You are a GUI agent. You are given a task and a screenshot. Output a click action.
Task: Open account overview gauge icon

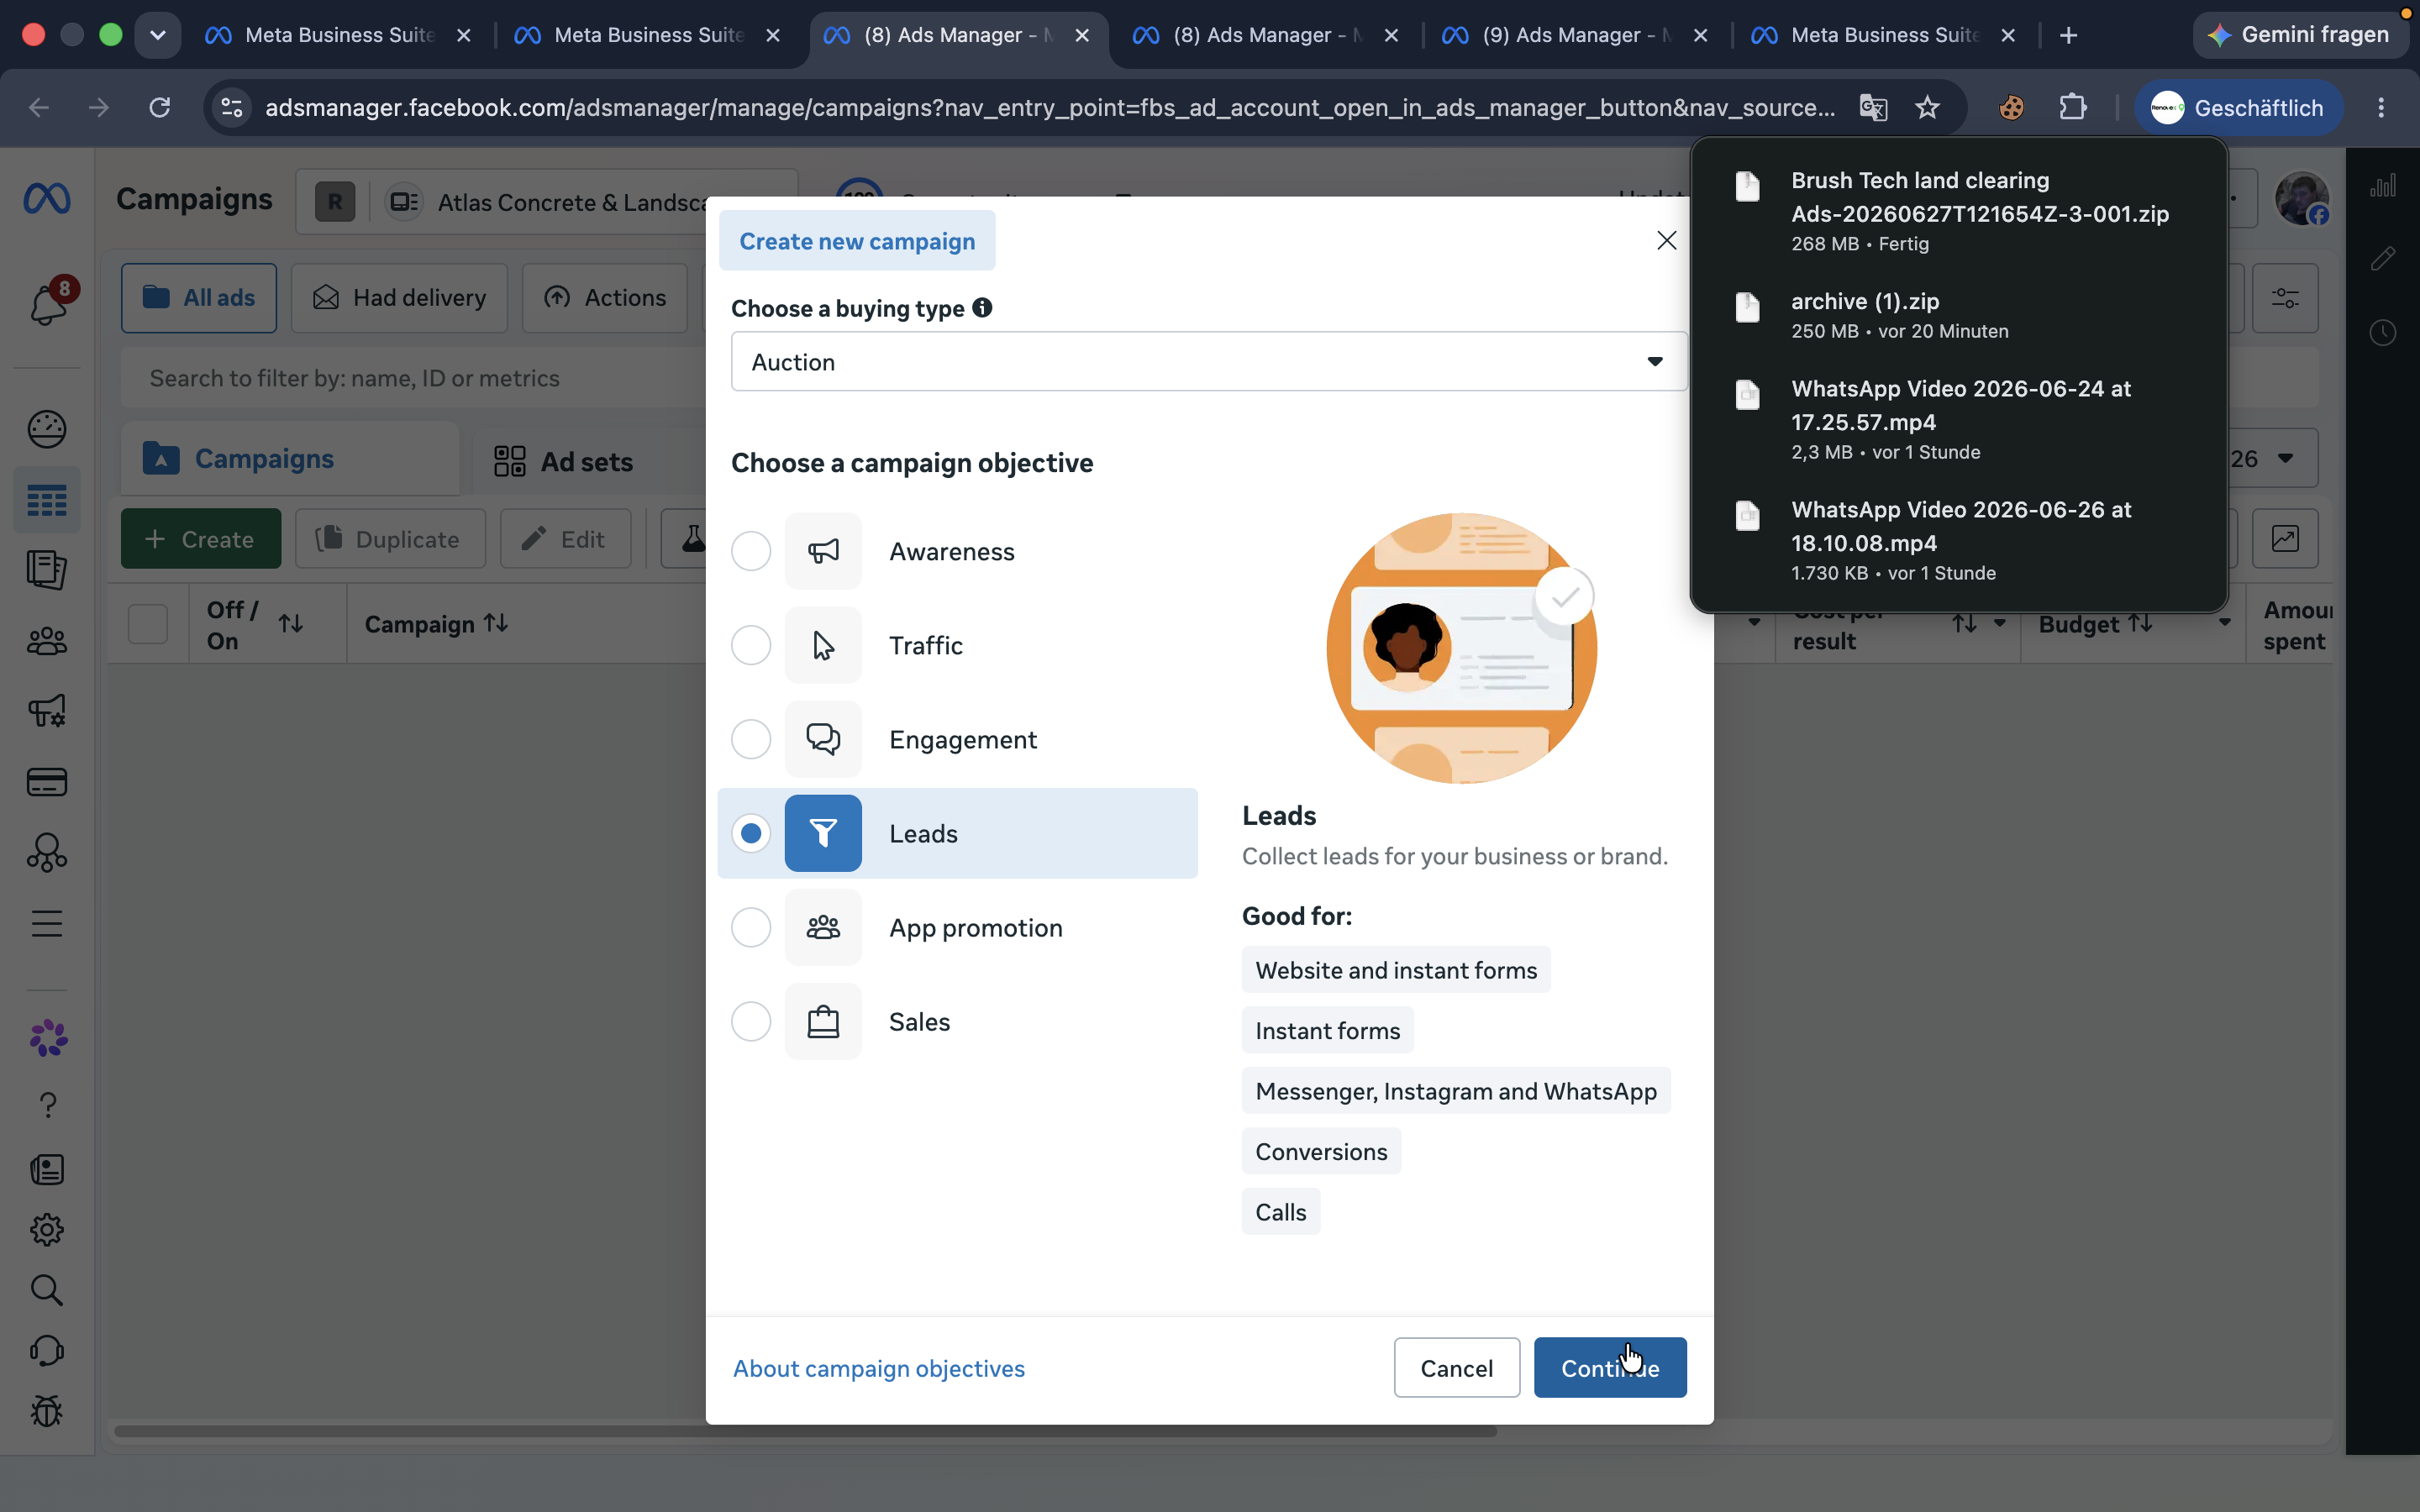[47, 429]
